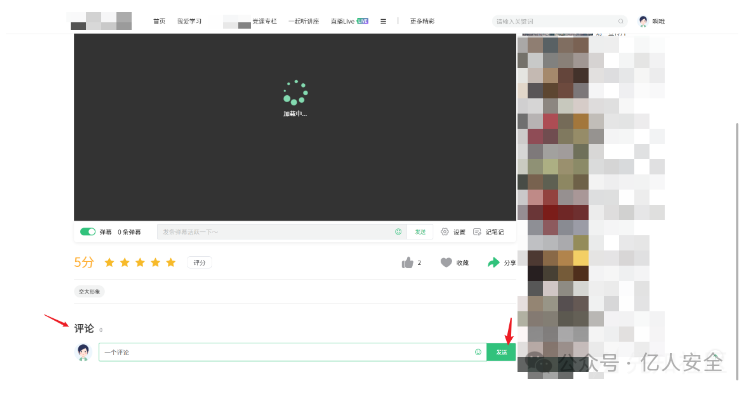747x393 pixels.
Task: Select the fifth rating star
Action: pos(171,262)
